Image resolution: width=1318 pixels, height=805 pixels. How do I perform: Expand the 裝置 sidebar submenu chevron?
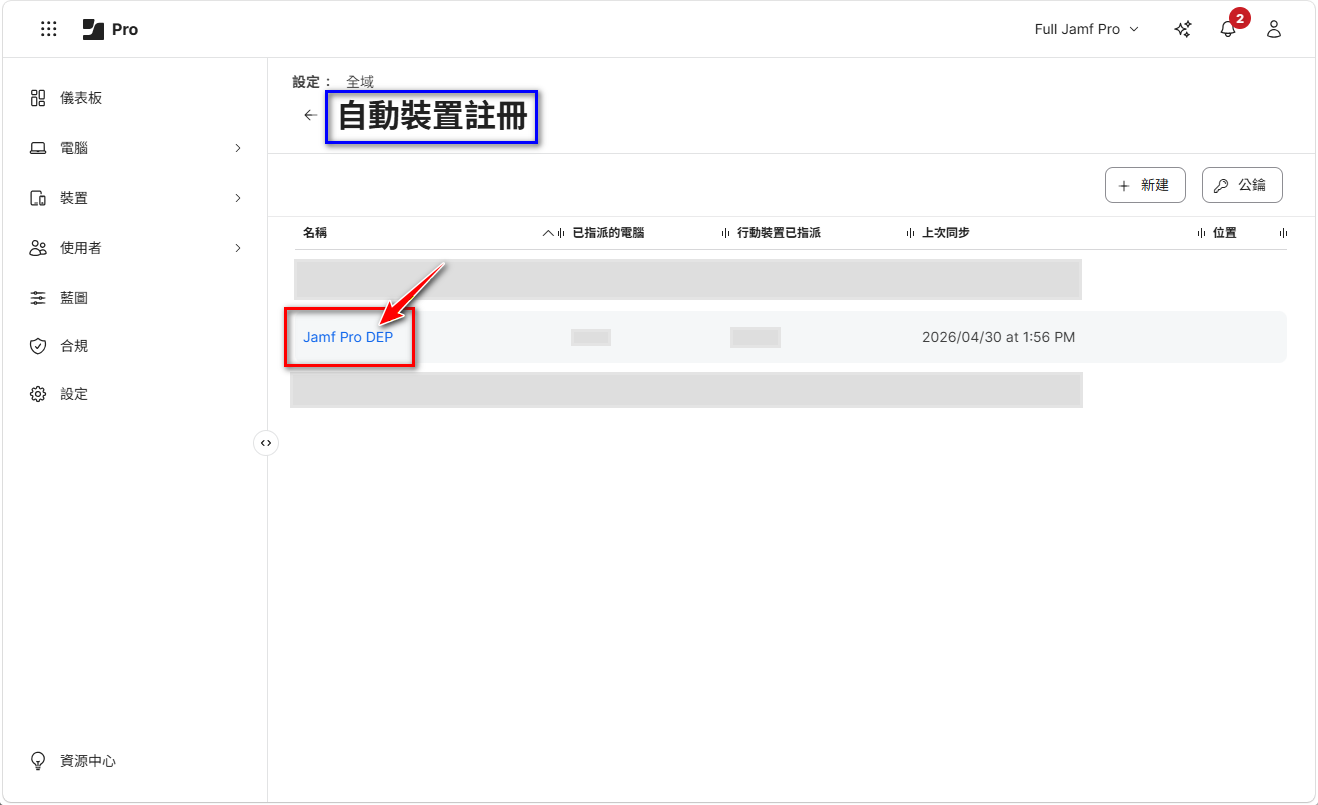(x=238, y=198)
